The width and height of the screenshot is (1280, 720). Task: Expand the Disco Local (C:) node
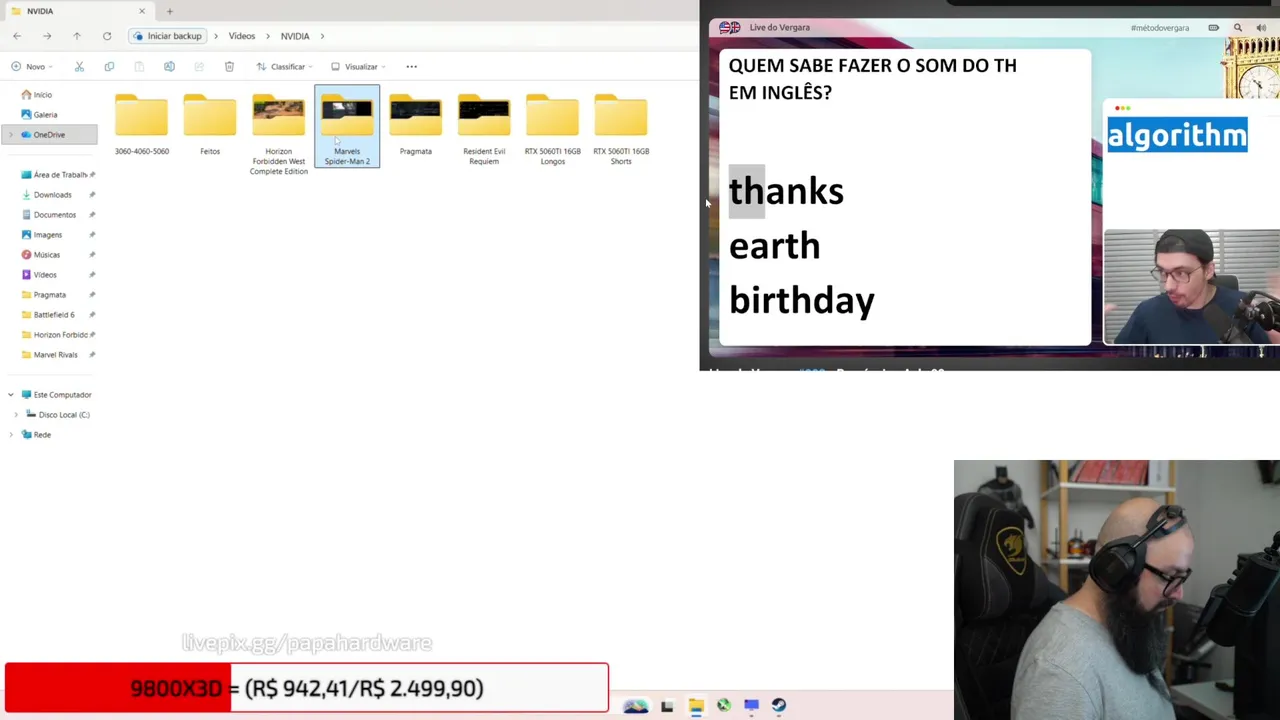[16, 415]
